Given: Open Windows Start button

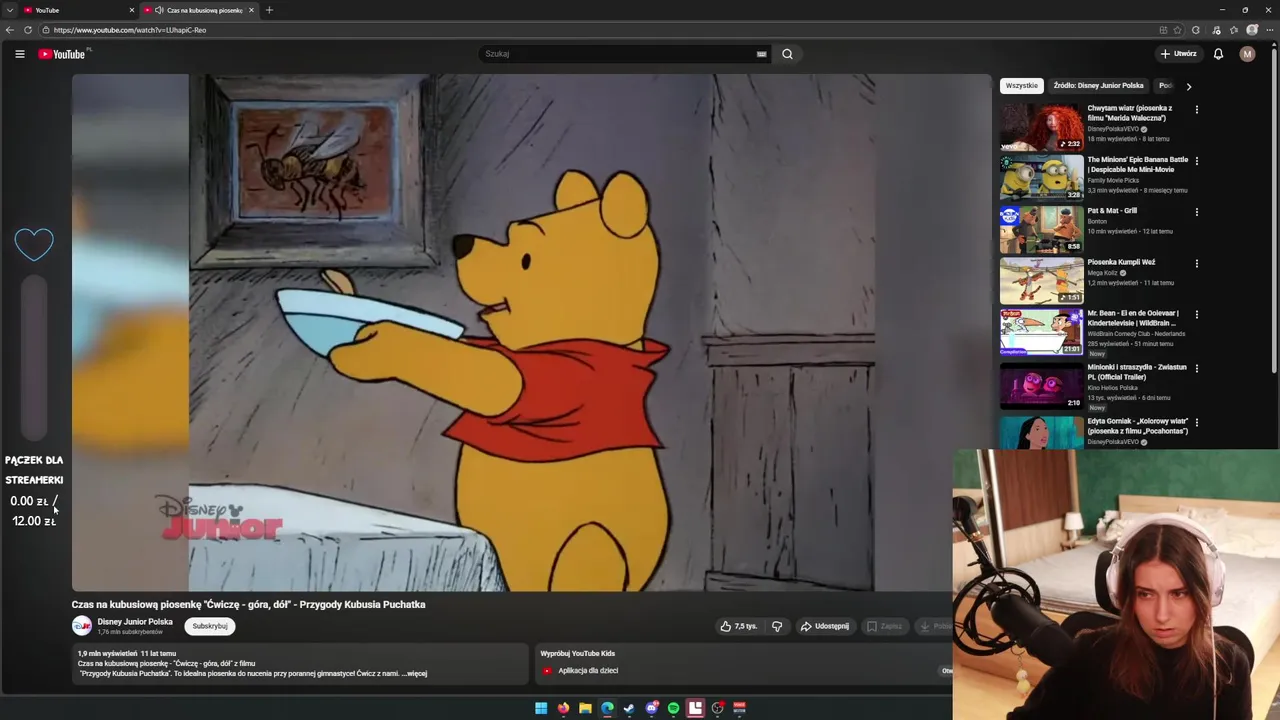Looking at the screenshot, I should pos(541,708).
